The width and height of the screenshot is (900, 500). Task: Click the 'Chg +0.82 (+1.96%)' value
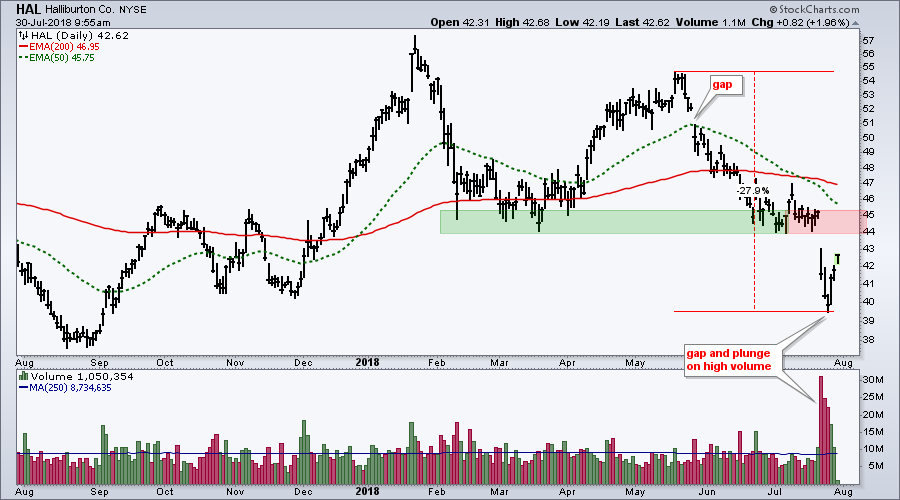click(x=800, y=22)
